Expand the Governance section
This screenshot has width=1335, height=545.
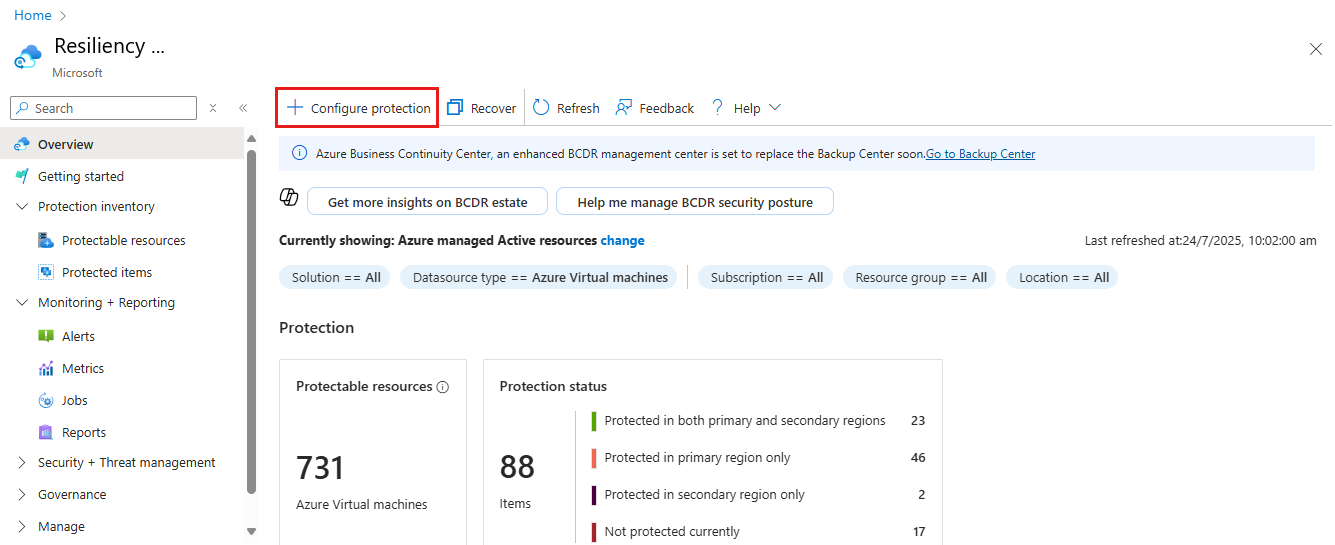click(23, 495)
